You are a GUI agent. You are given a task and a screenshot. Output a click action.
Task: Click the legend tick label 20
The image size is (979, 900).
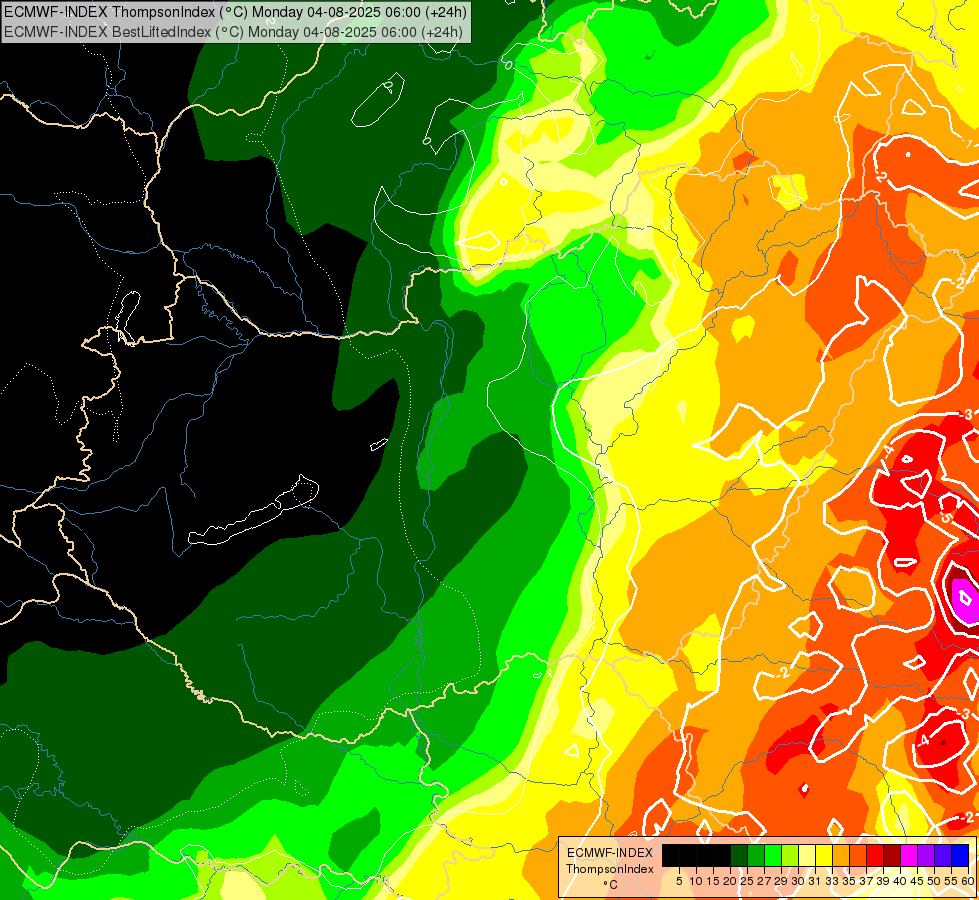point(730,881)
